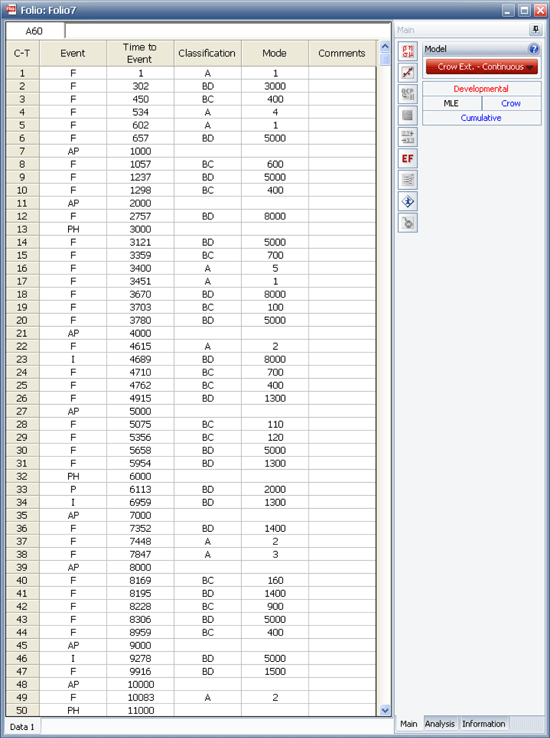Toggle the Crow confidence bounds option
This screenshot has width=550, height=738.
pos(511,104)
